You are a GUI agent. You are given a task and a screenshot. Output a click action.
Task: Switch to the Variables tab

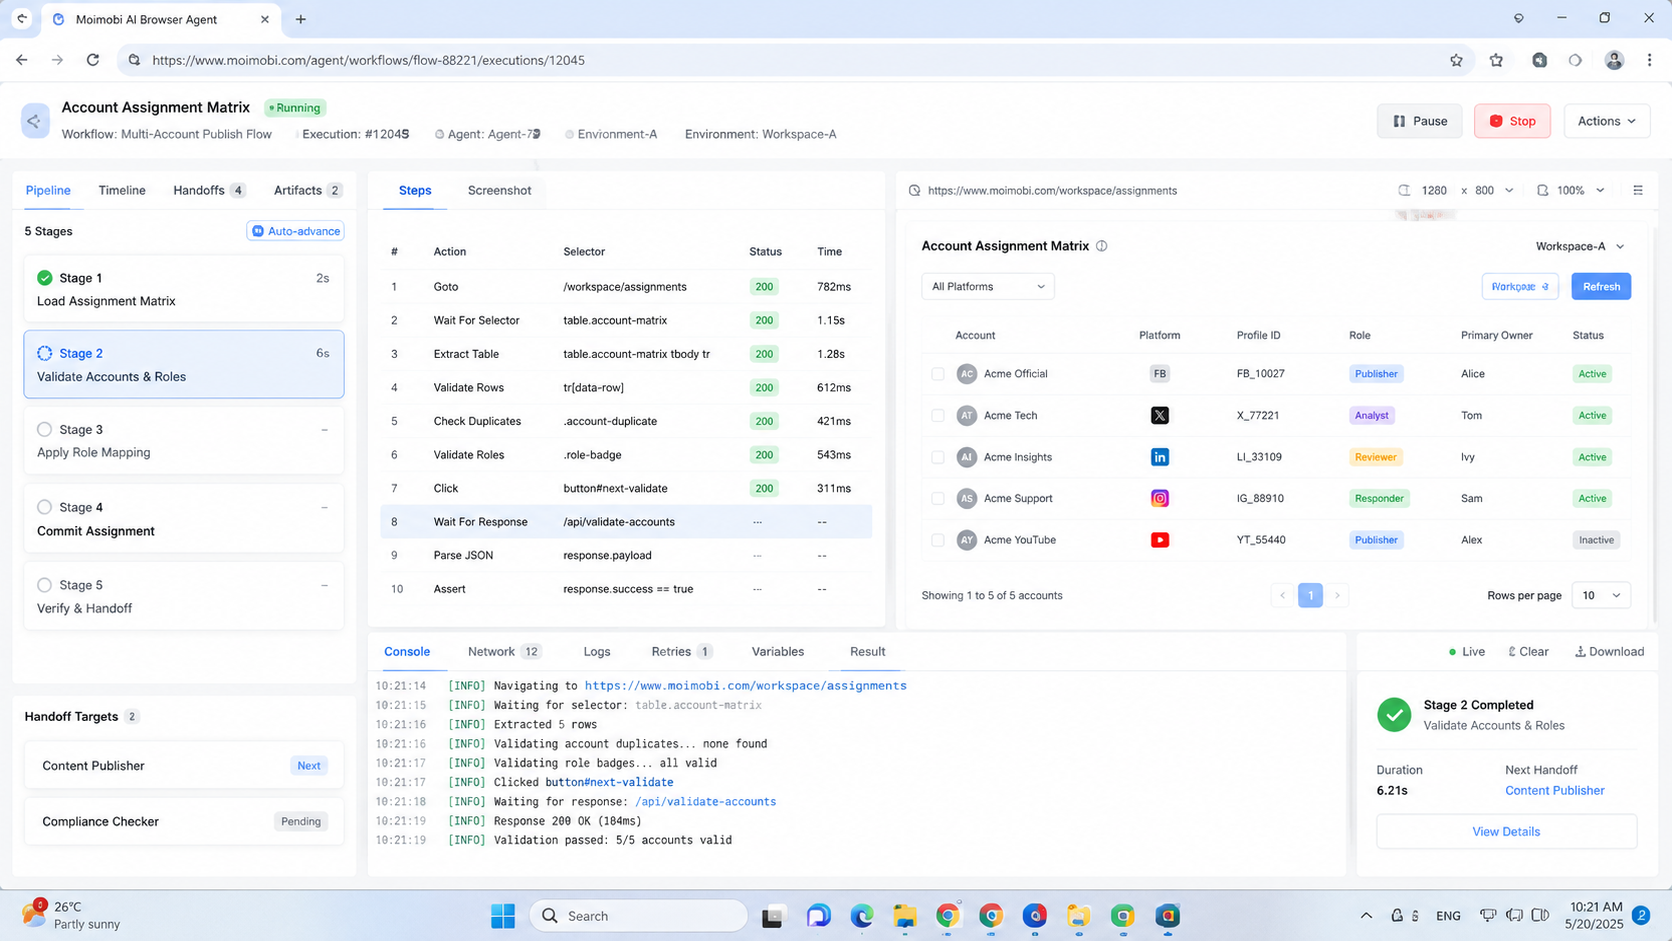click(x=778, y=651)
